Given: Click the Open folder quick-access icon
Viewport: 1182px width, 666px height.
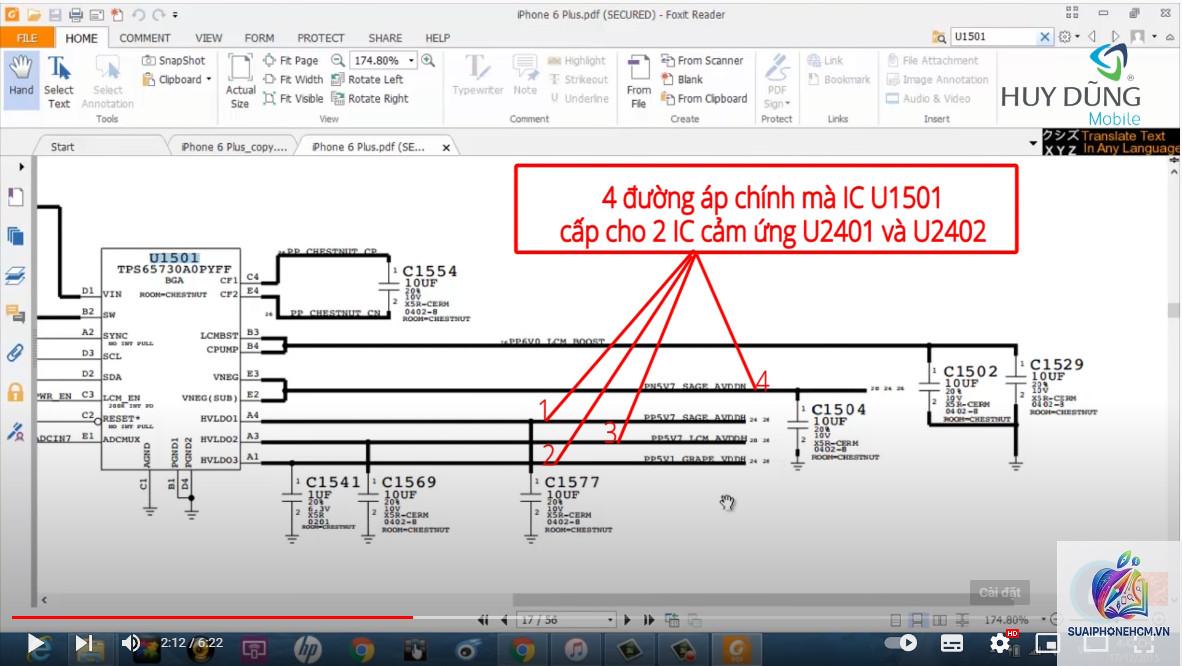Looking at the screenshot, I should [x=34, y=14].
